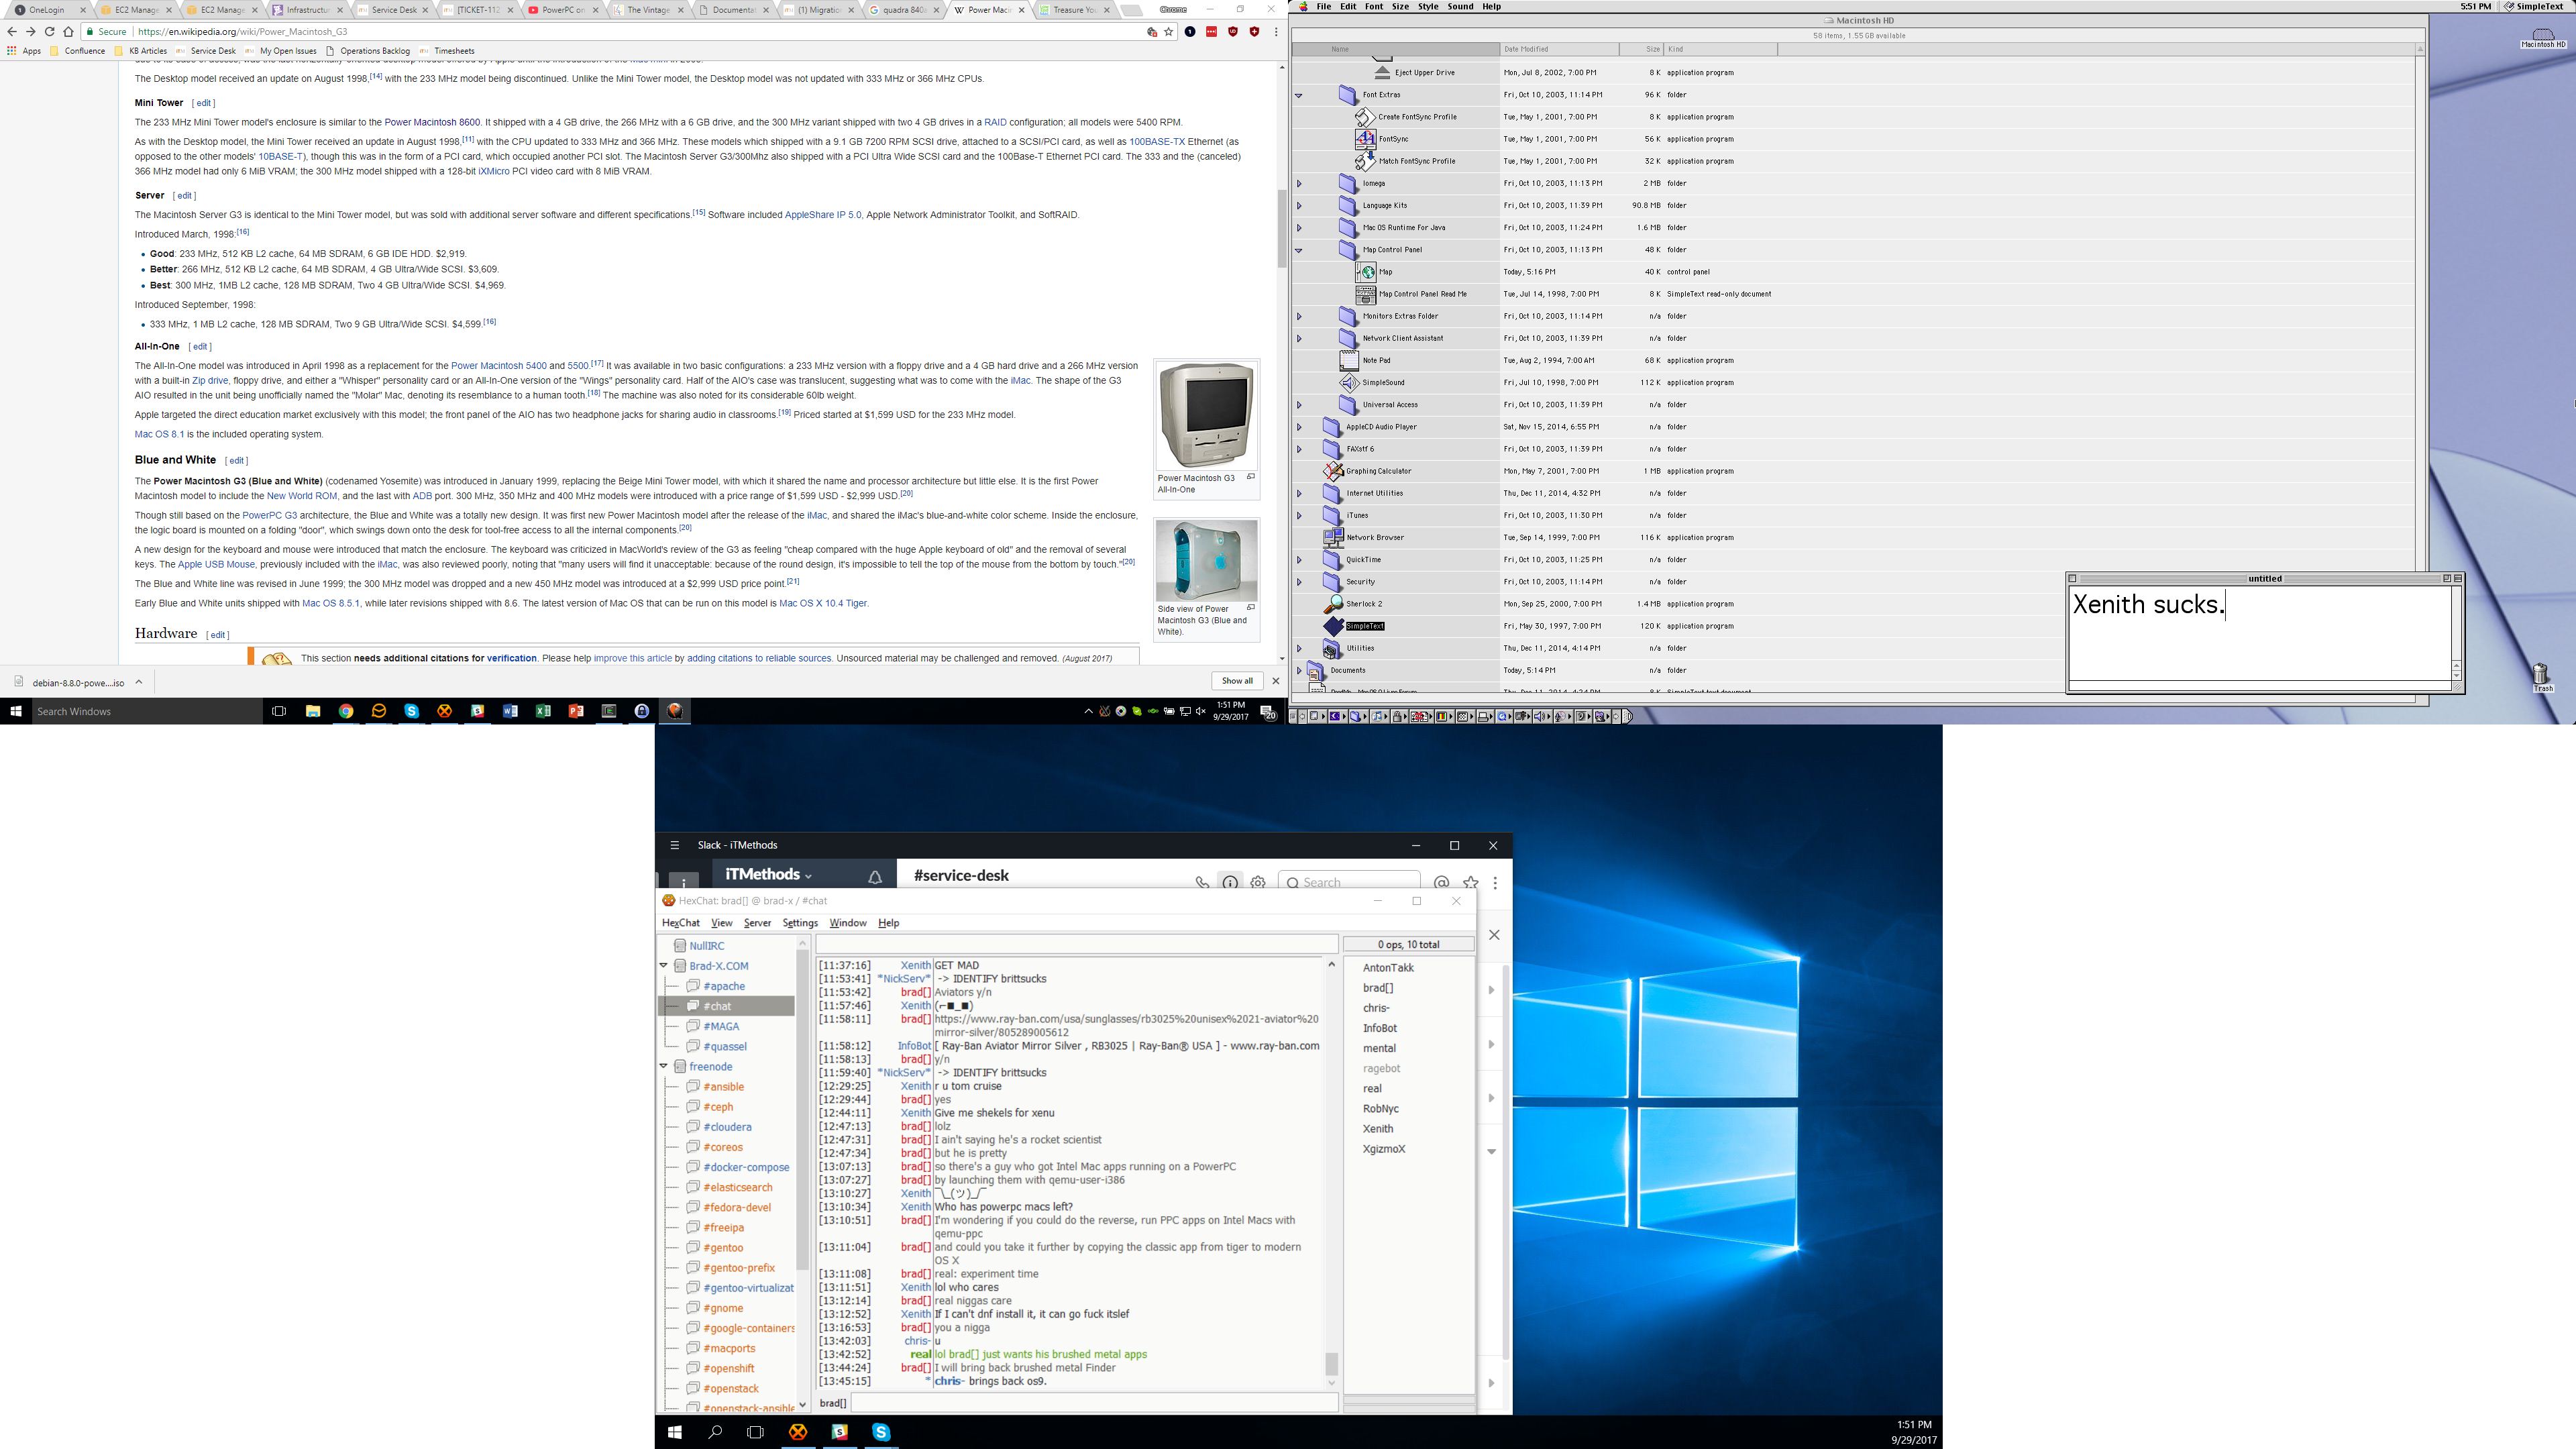Image resolution: width=2576 pixels, height=1449 pixels.
Task: Expand the QuickTime folder
Action: [x=1299, y=560]
